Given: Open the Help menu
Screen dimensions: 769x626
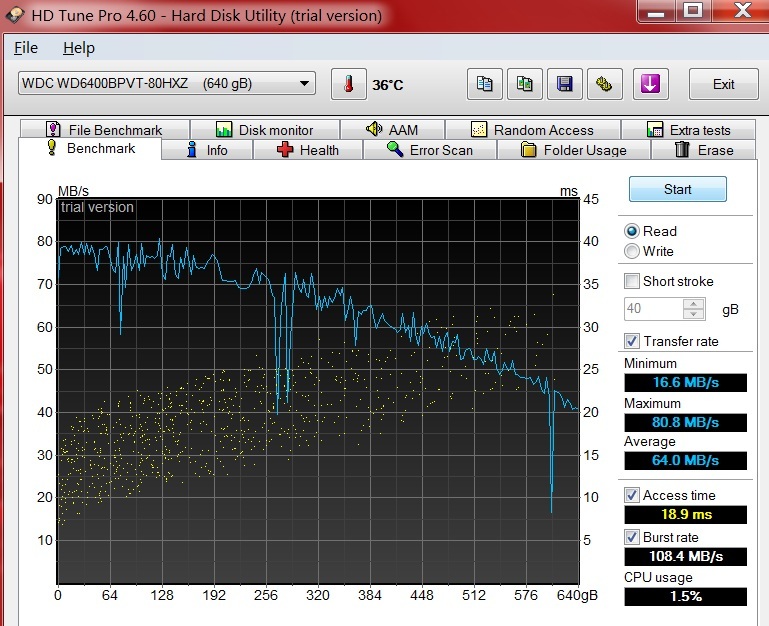Looking at the screenshot, I should click(x=78, y=48).
